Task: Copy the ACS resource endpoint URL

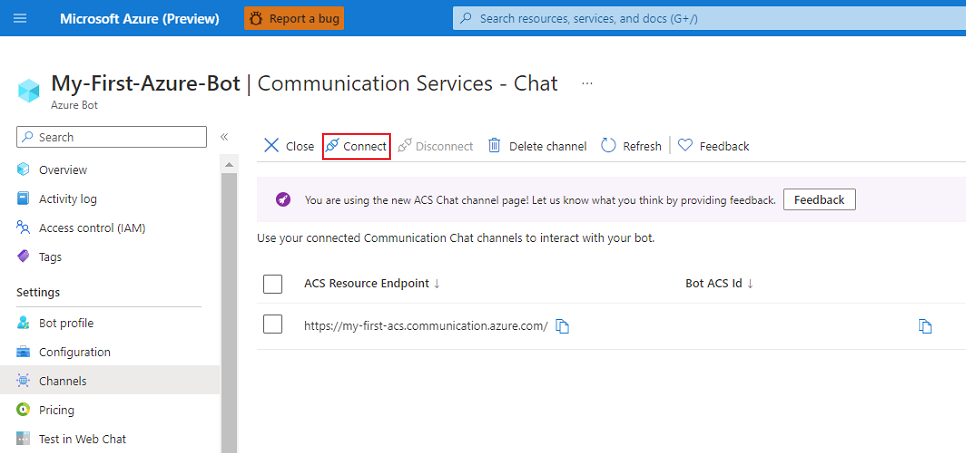Action: click(562, 327)
